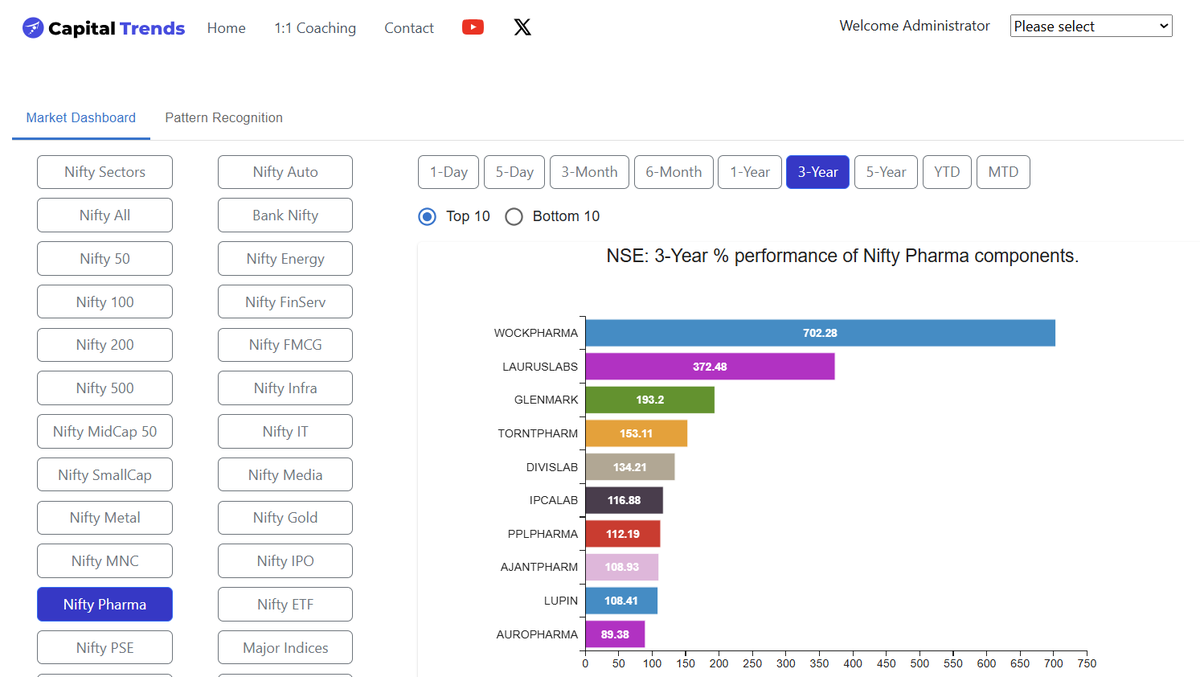Screen dimensions: 1200x677
Task: Select Nifty Pharma button
Action: 105,604
